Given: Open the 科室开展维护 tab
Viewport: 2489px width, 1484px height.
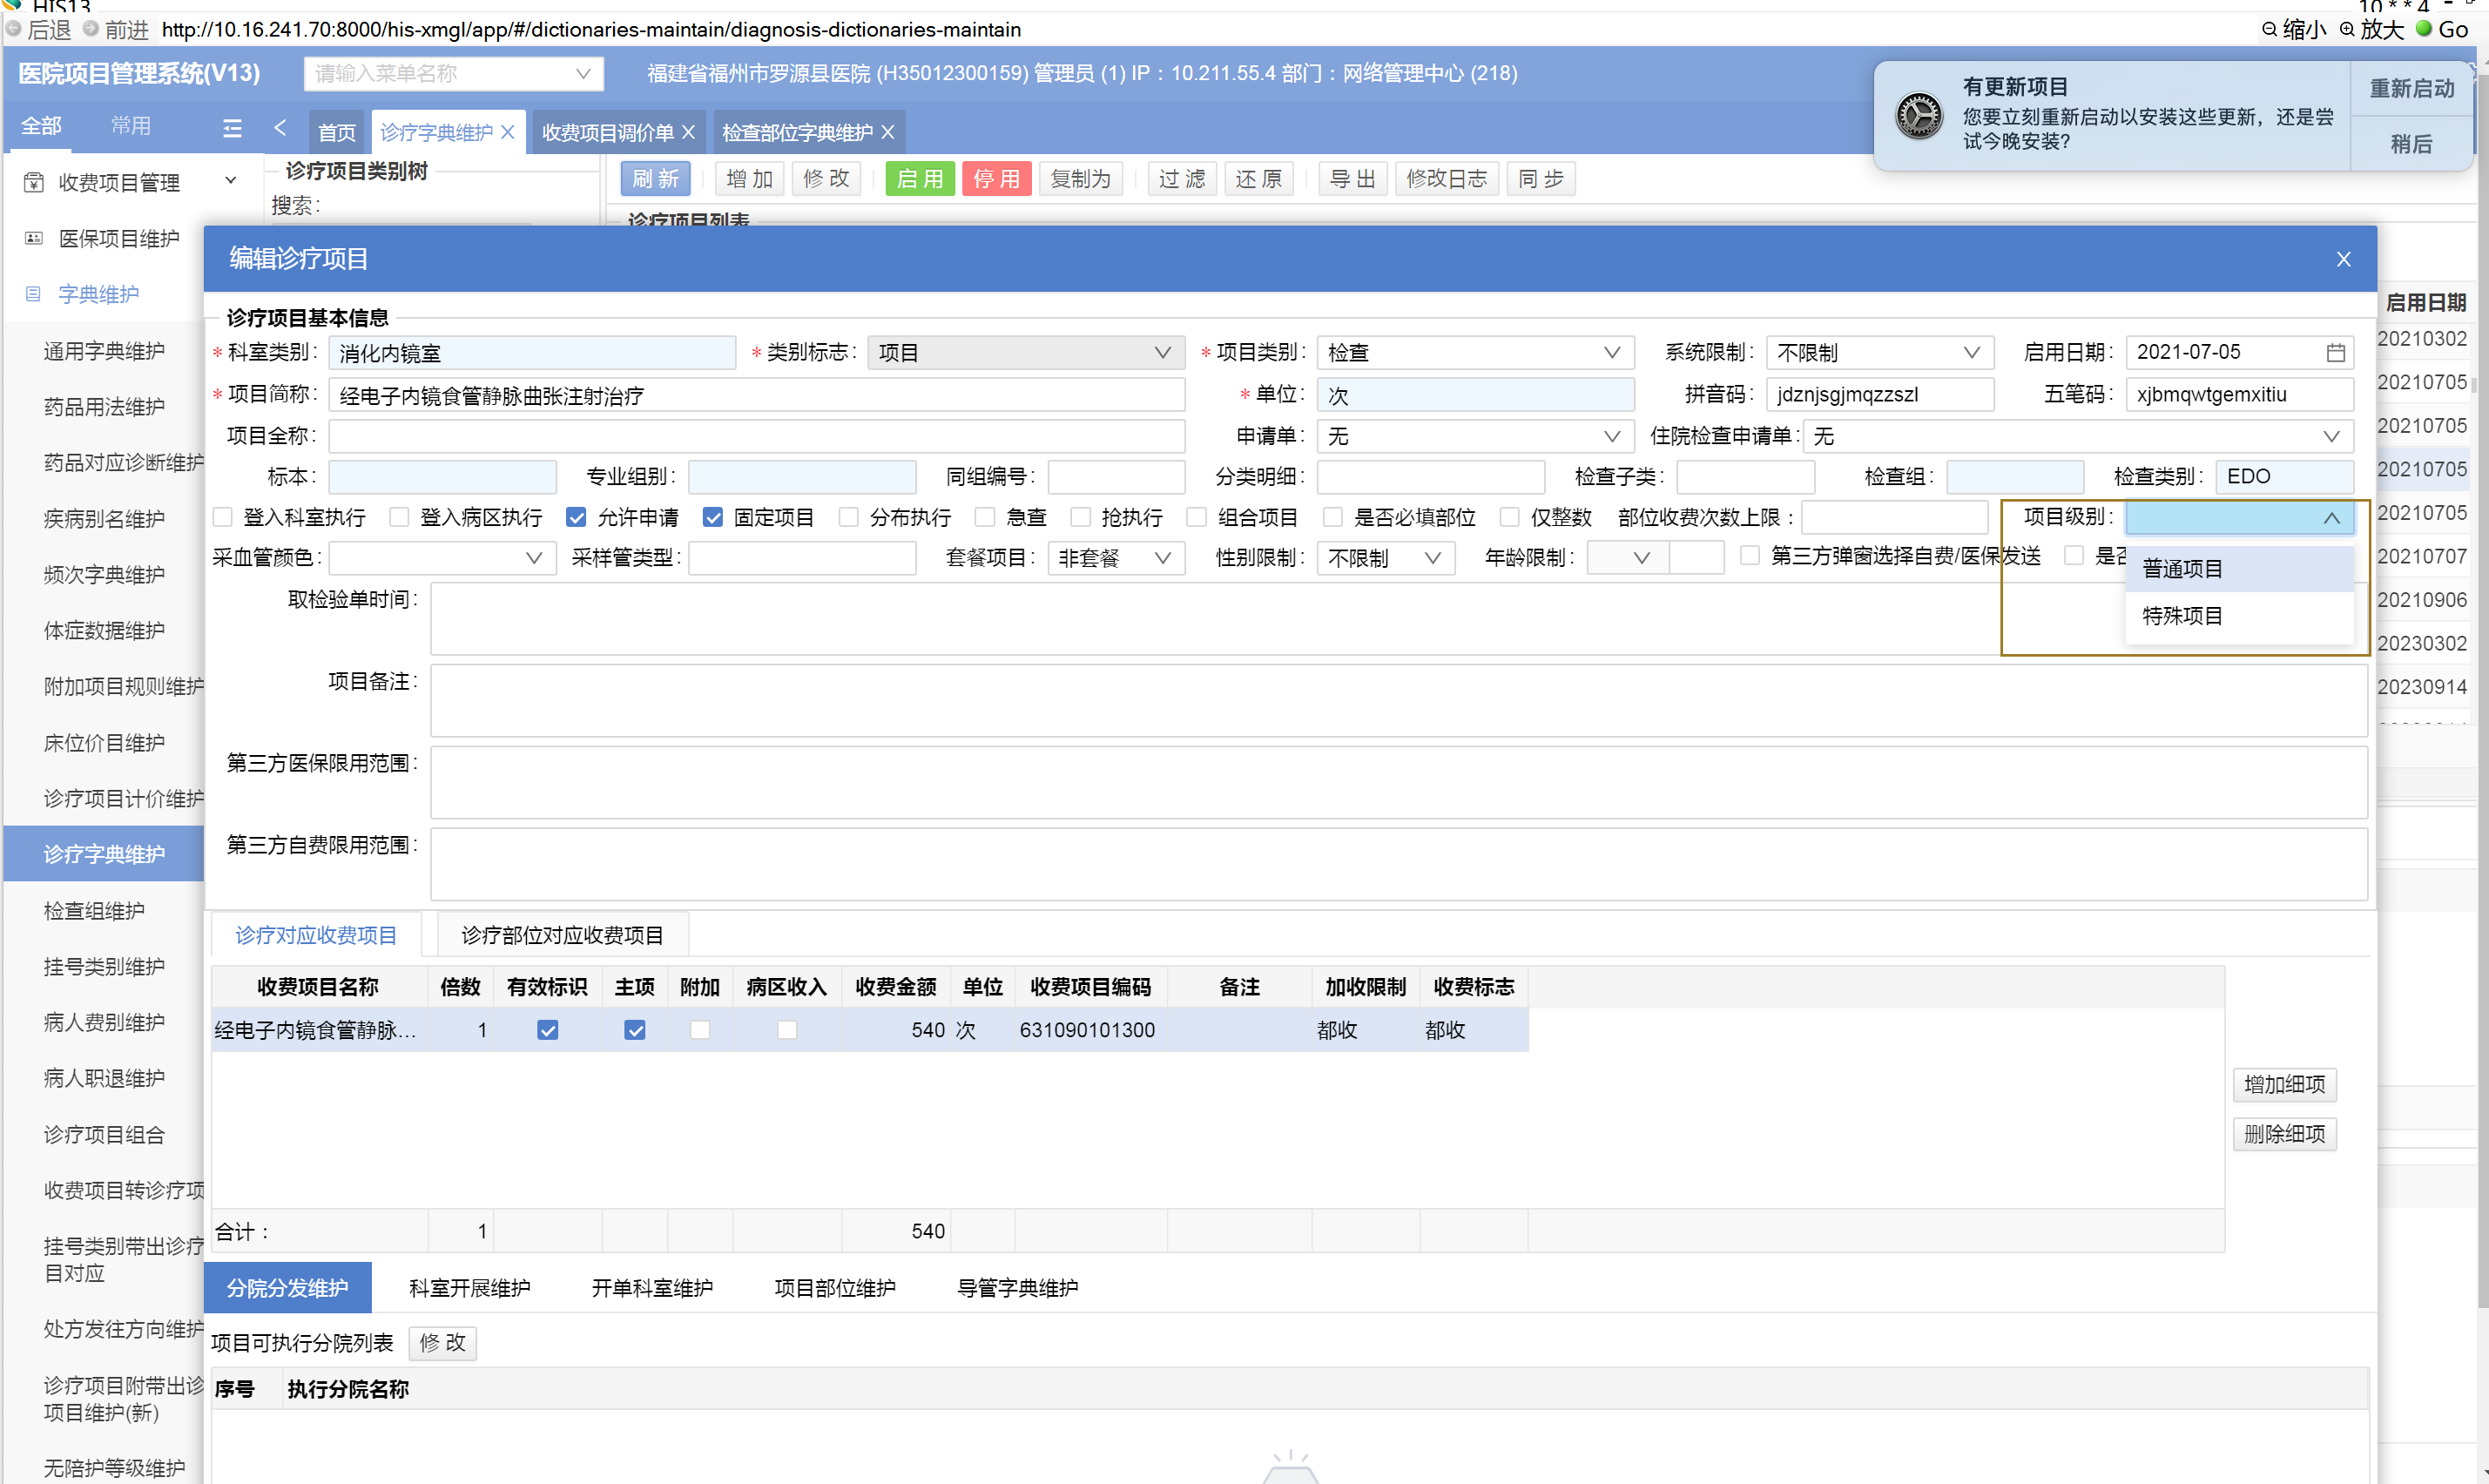Looking at the screenshot, I should tap(469, 1288).
